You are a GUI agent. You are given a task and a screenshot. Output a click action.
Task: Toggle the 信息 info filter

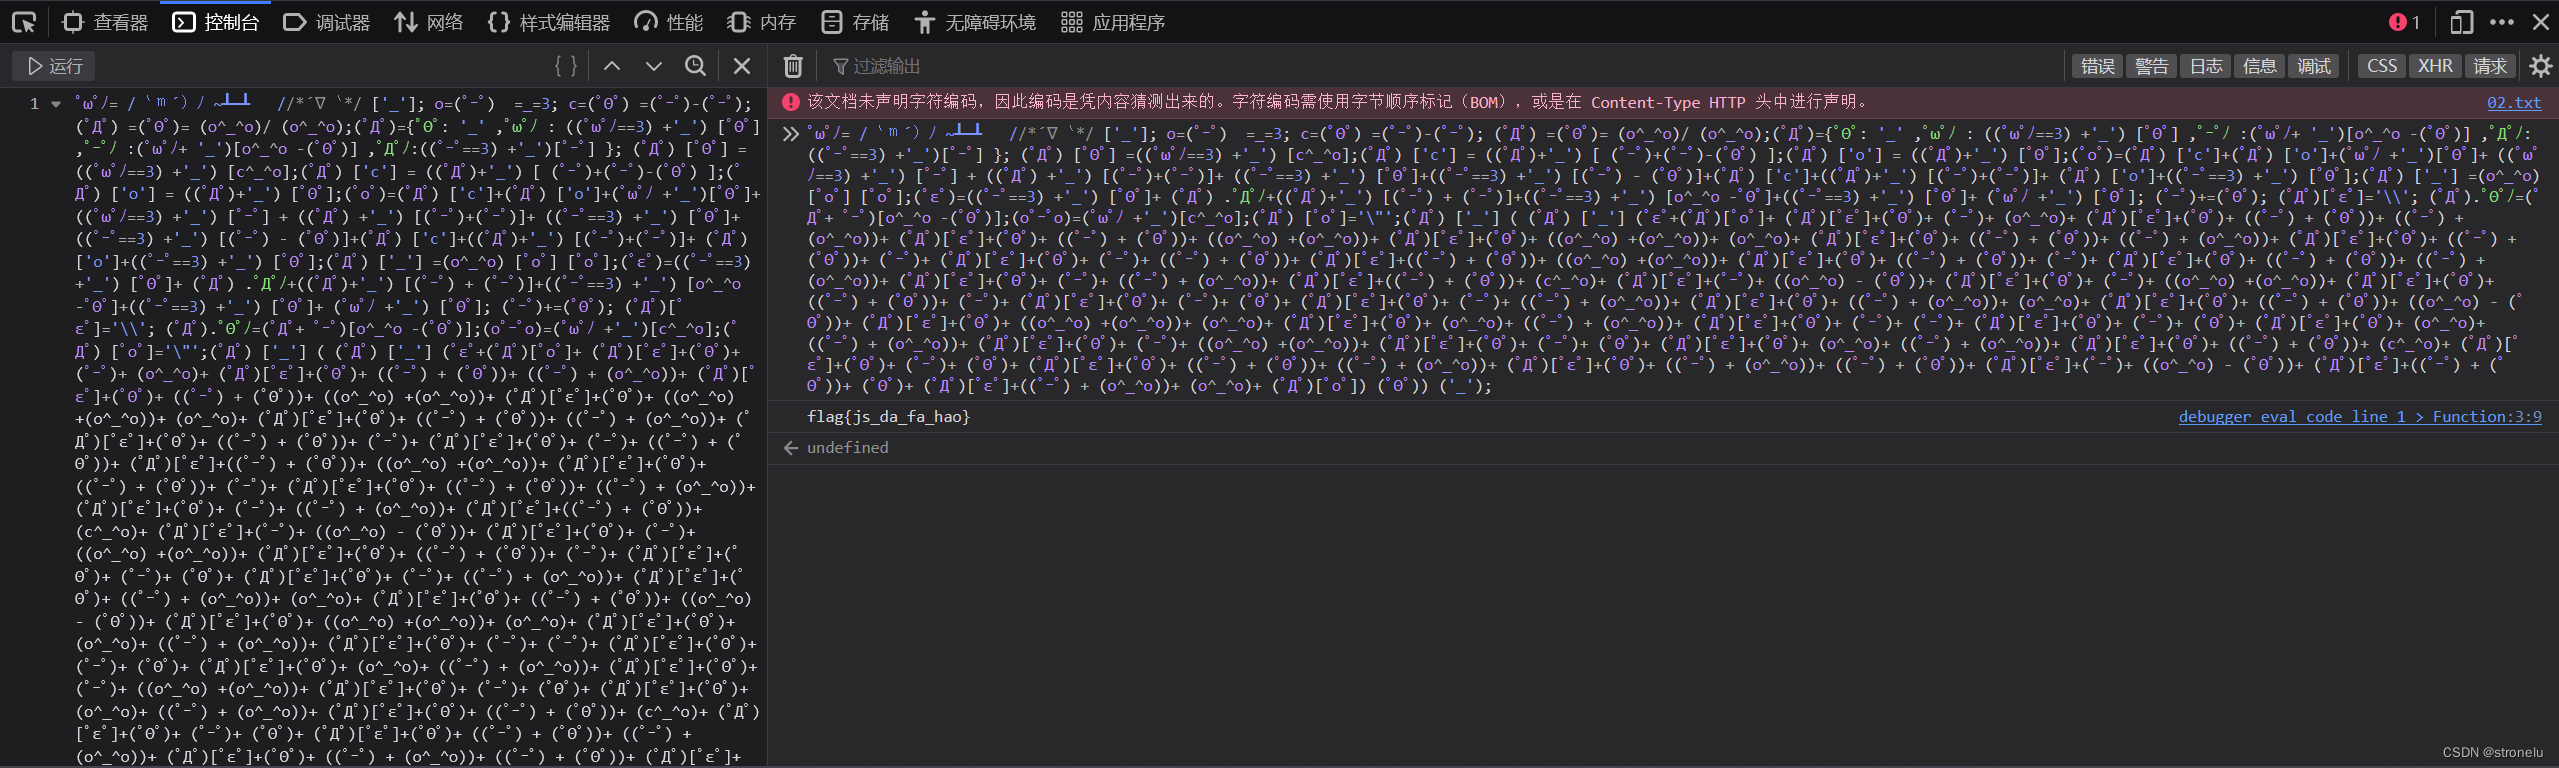(2260, 66)
